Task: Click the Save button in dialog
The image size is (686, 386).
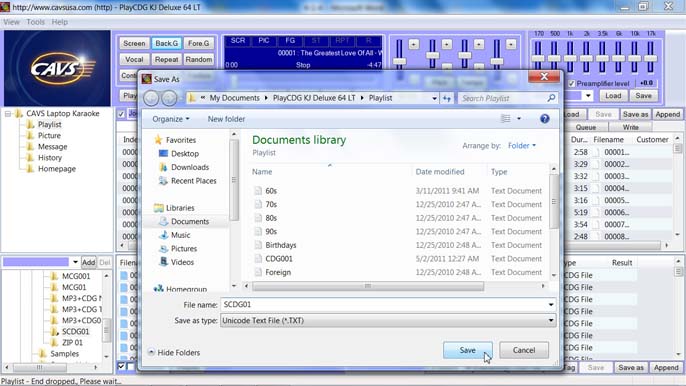Action: pyautogui.click(x=467, y=350)
